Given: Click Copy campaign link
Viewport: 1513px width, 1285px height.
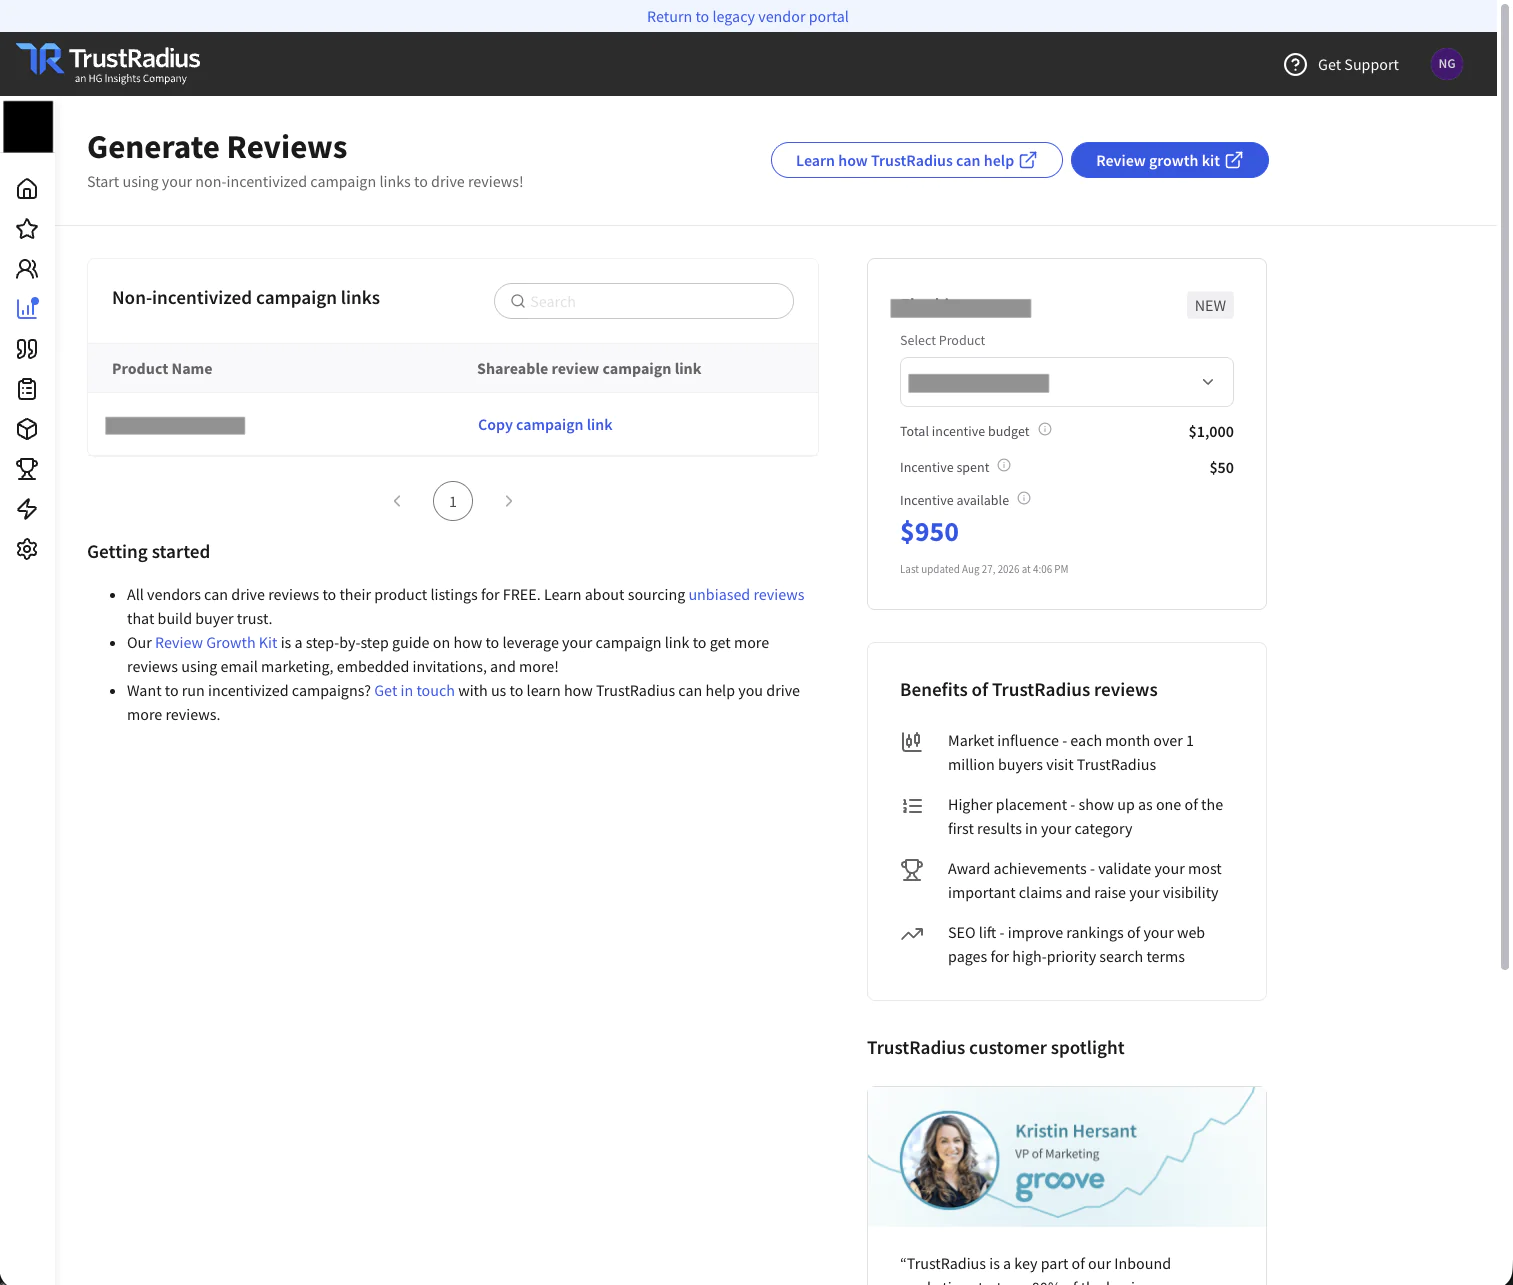Looking at the screenshot, I should click(x=545, y=425).
